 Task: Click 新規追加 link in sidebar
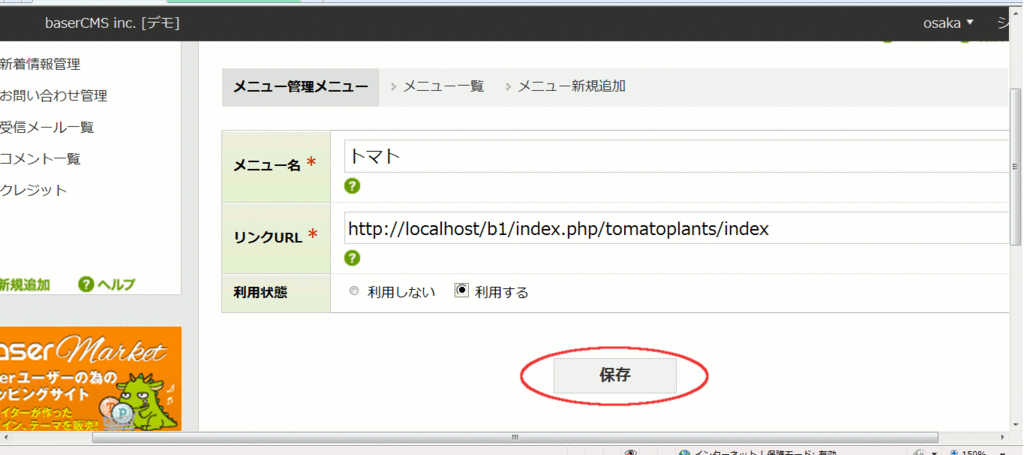click(25, 285)
